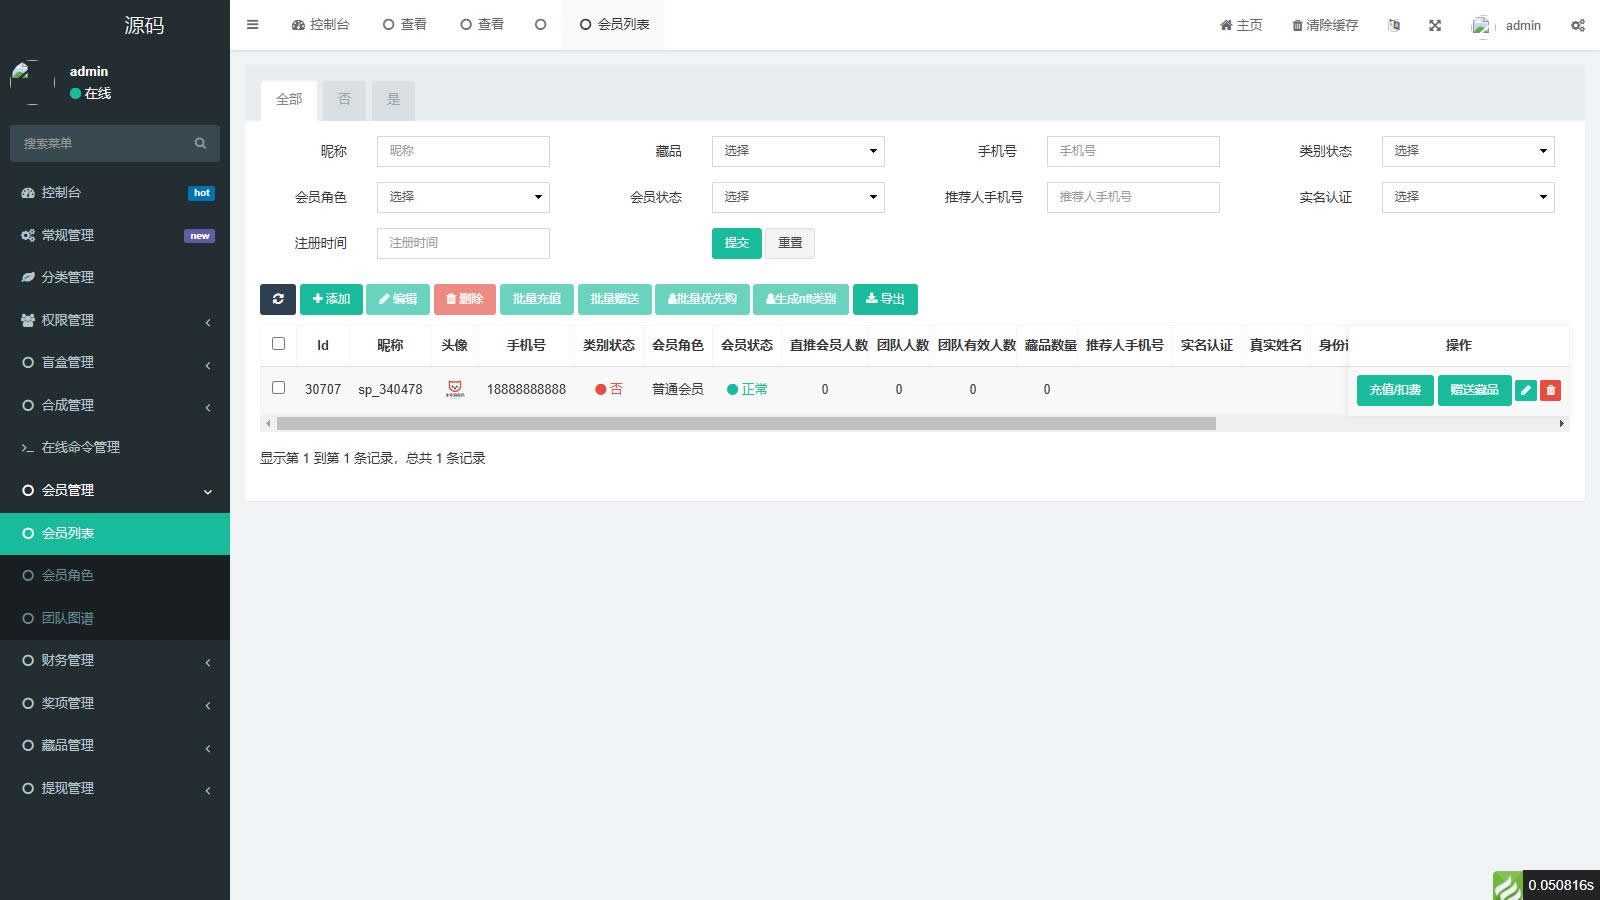The image size is (1600, 900).
Task: Switch to the 否 filter tab
Action: pos(344,100)
